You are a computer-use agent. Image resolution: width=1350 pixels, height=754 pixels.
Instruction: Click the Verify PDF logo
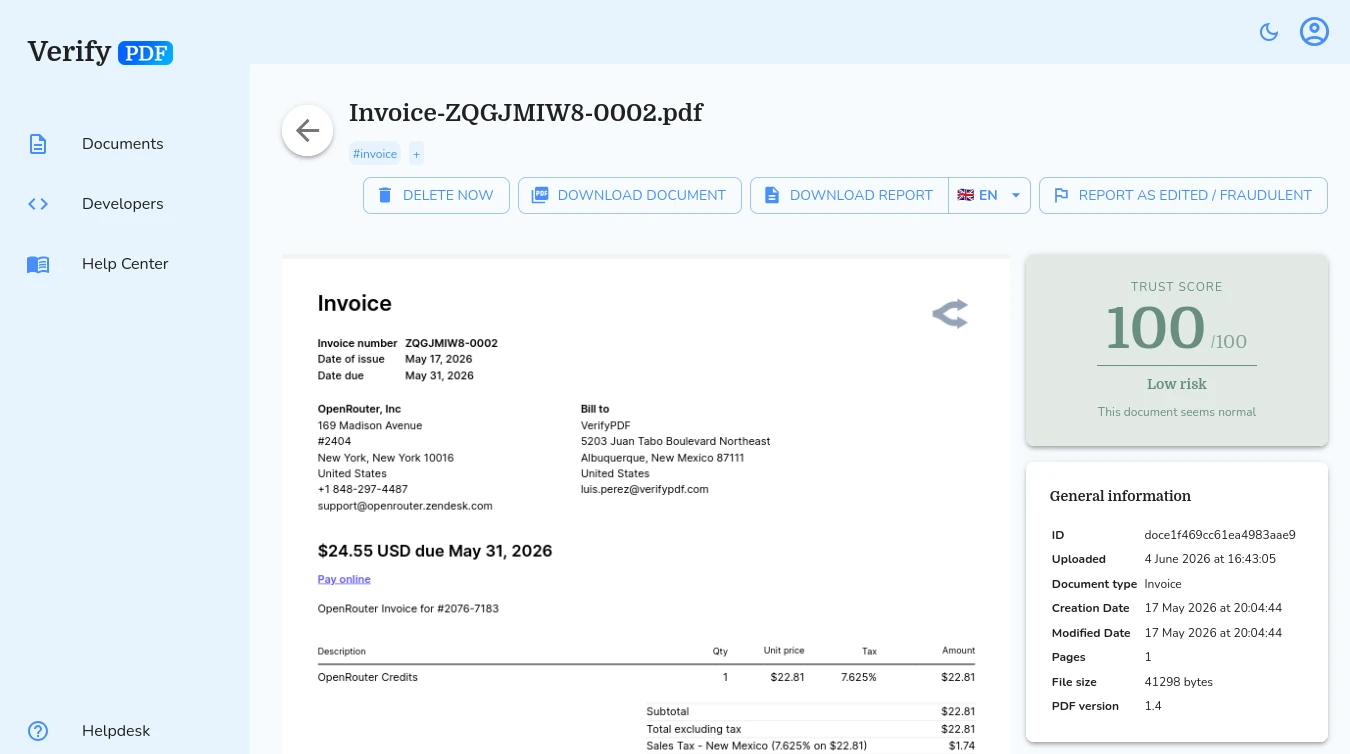(x=100, y=51)
